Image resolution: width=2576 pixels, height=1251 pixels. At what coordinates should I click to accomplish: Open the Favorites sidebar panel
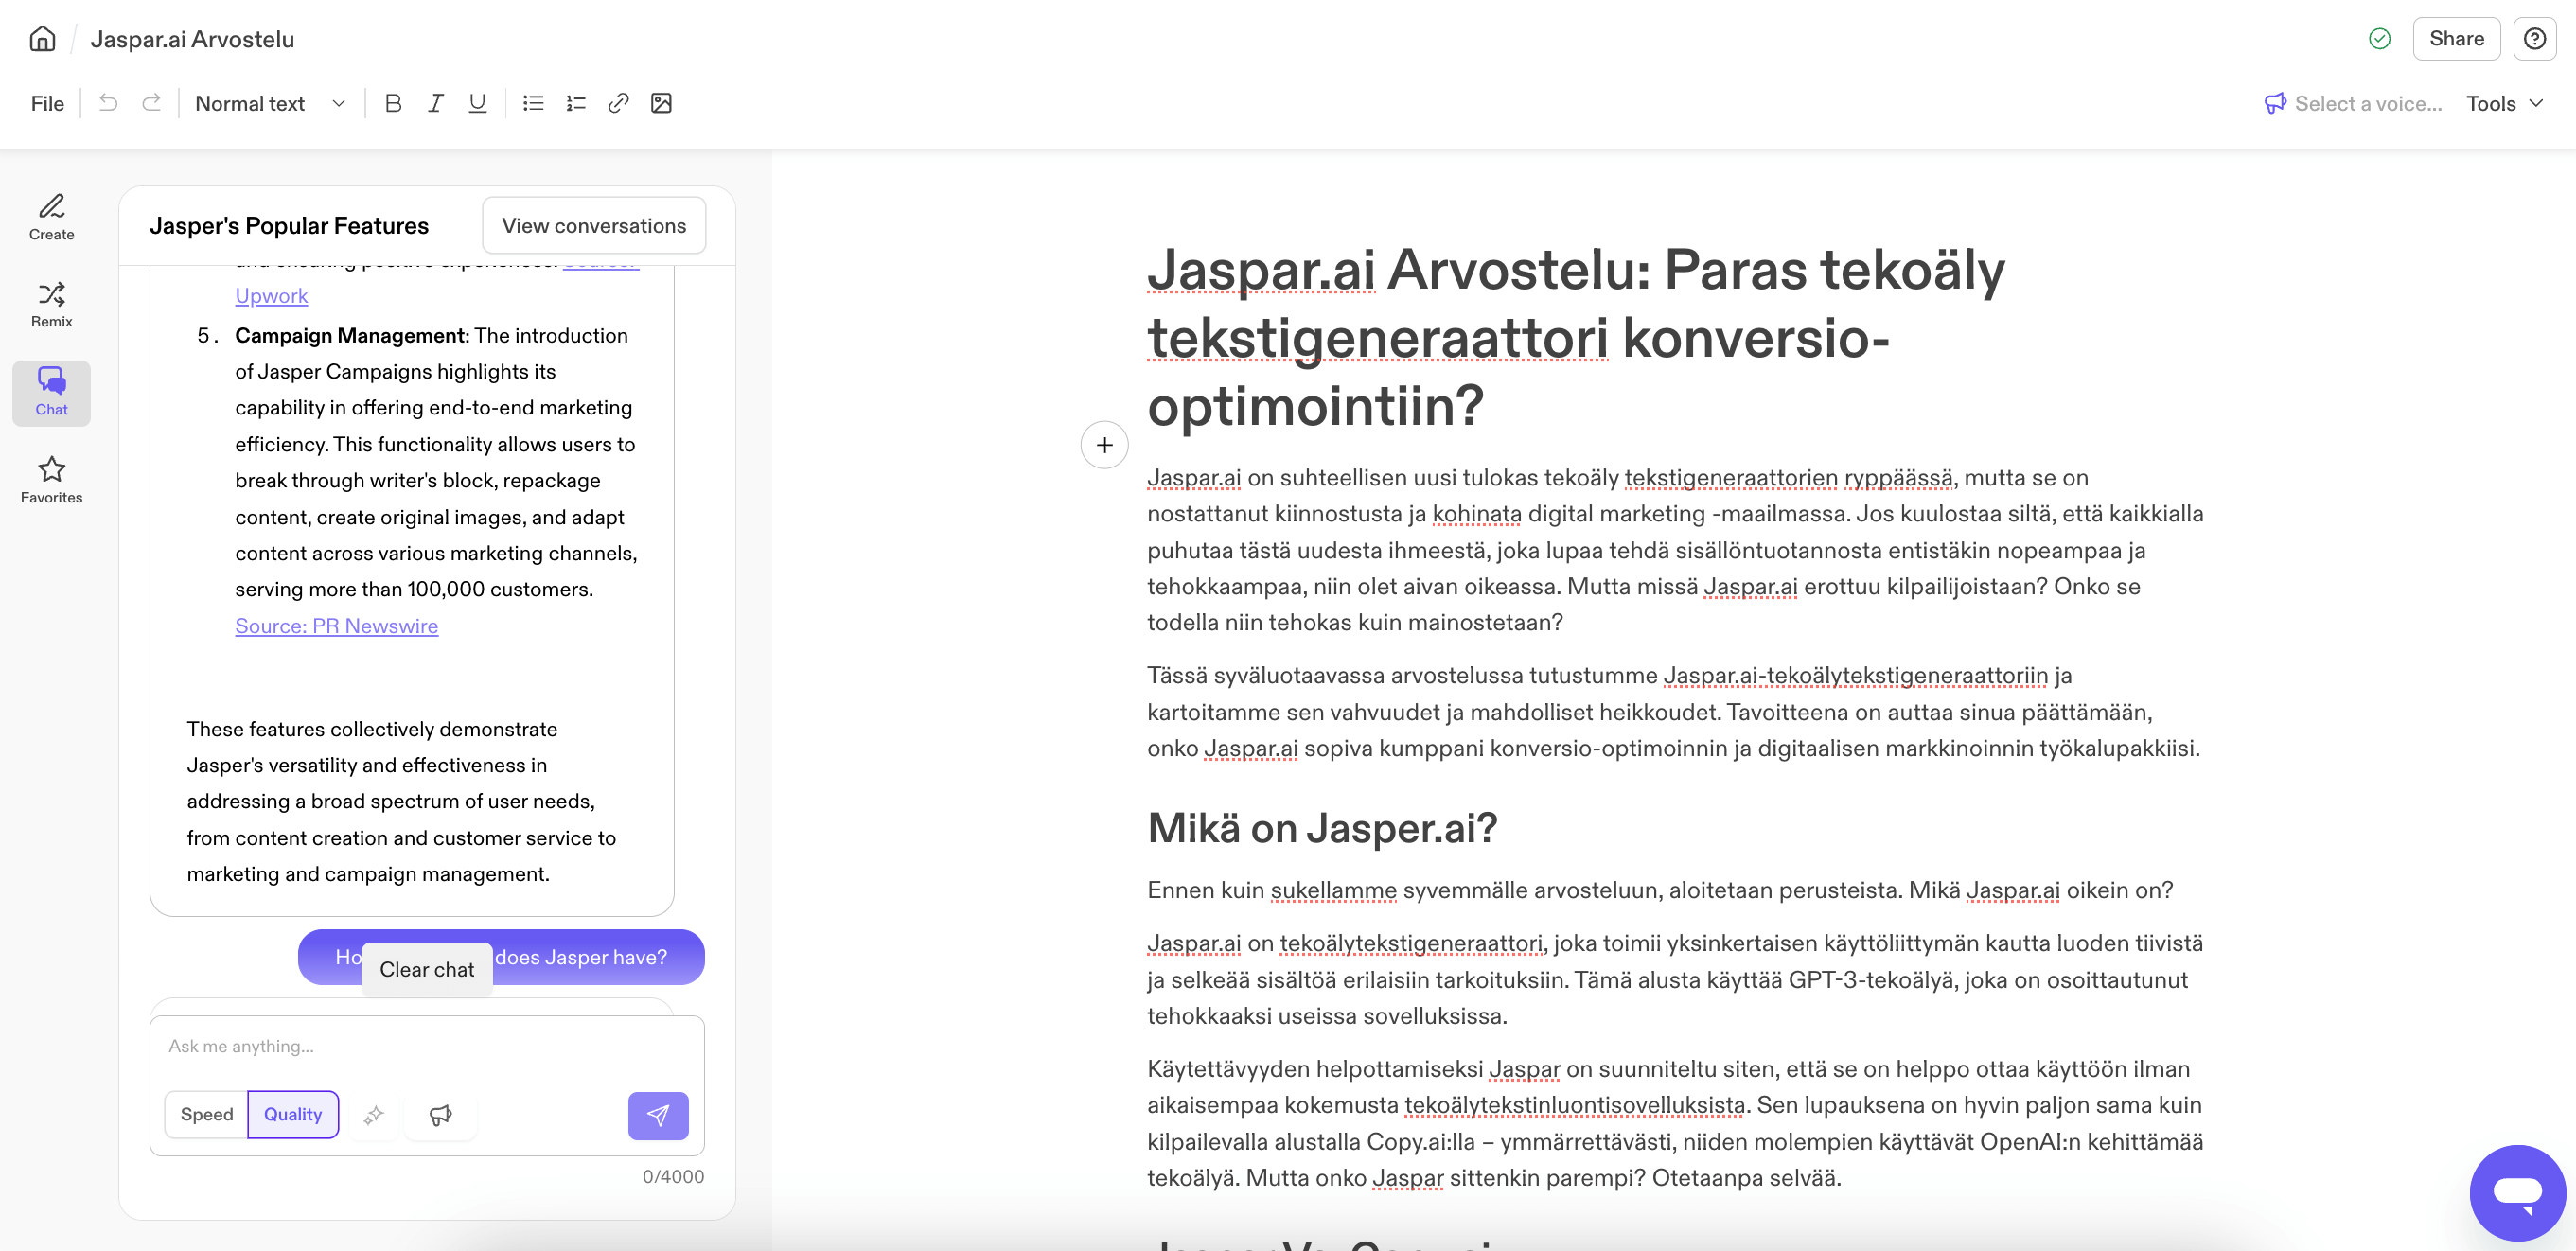pyautogui.click(x=52, y=481)
